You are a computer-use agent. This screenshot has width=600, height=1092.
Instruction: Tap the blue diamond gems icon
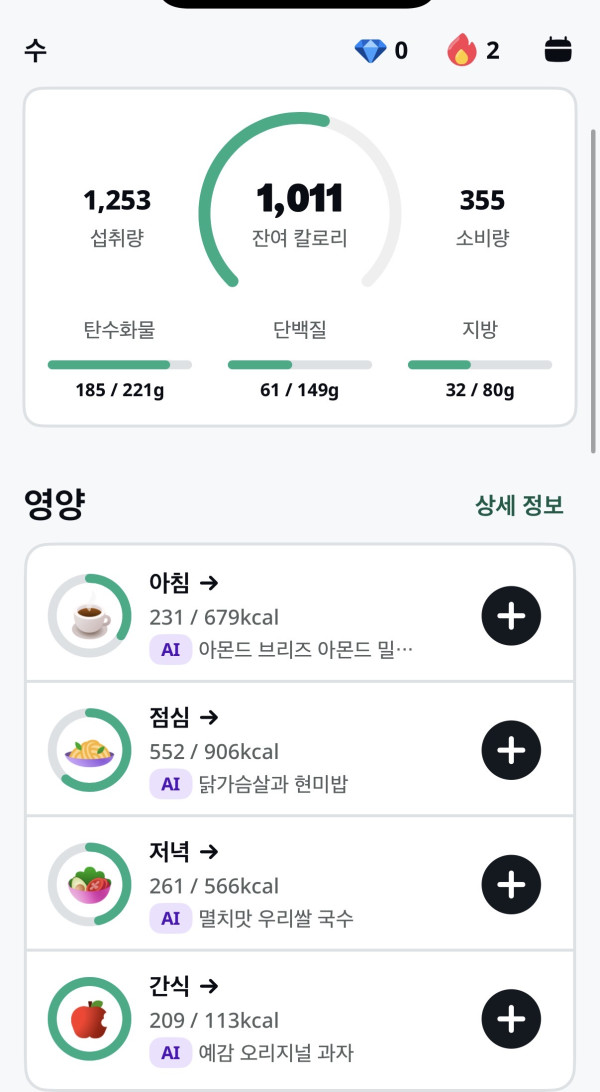pos(370,50)
